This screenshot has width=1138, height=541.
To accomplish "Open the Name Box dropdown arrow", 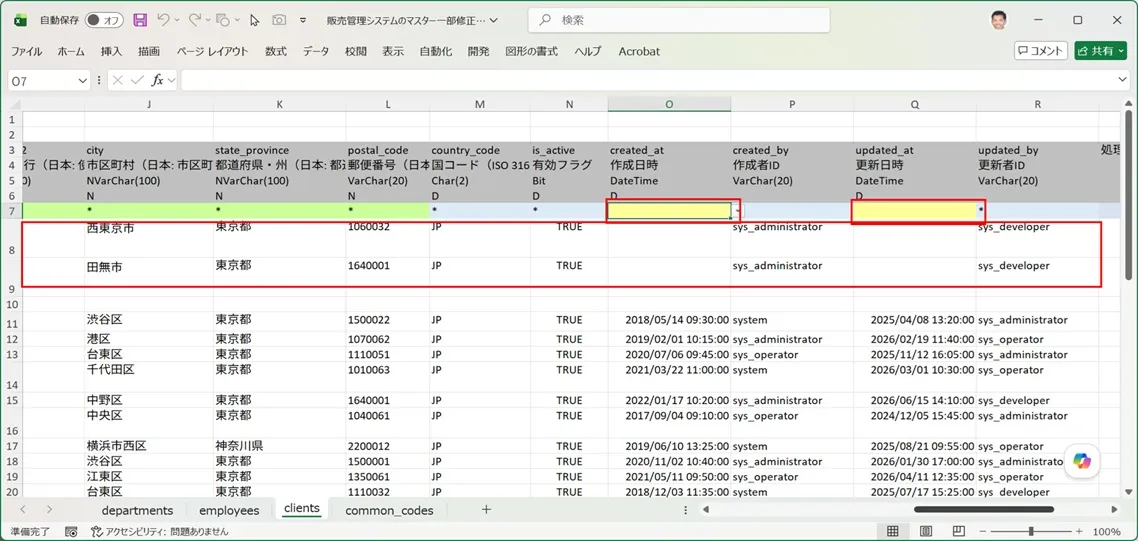I will (82, 81).
